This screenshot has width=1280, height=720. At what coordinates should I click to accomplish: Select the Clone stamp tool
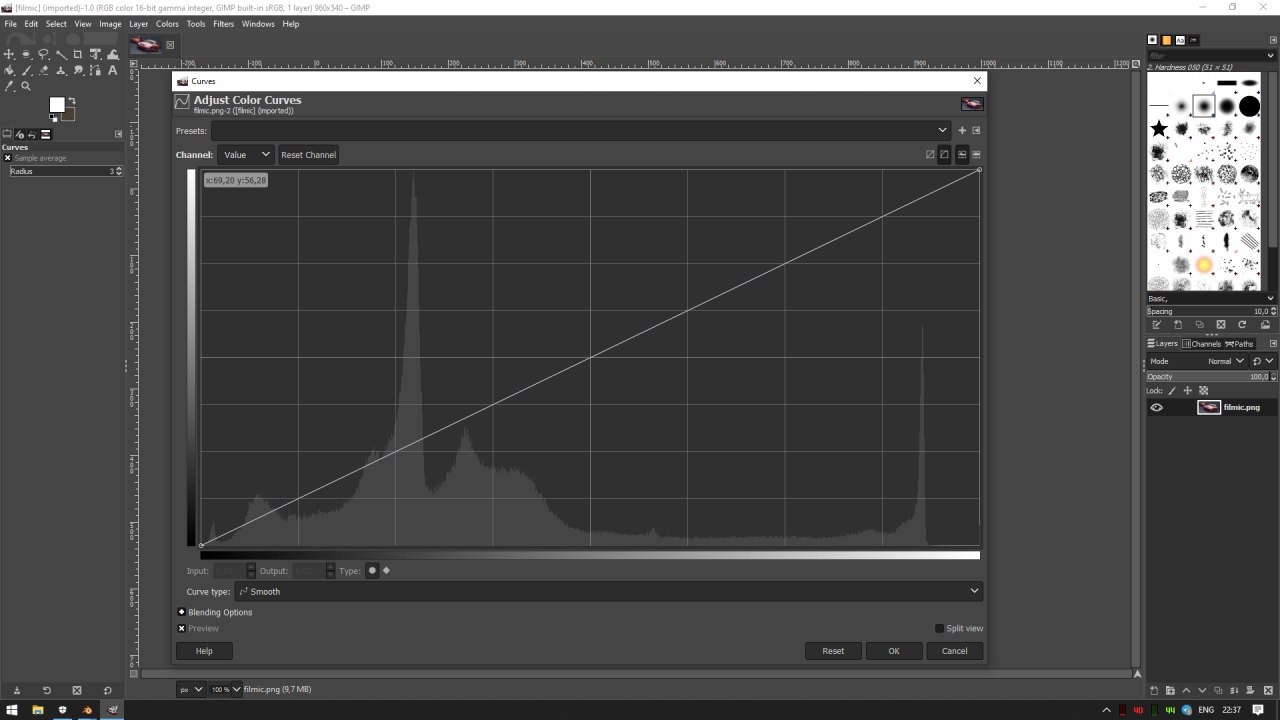61,70
